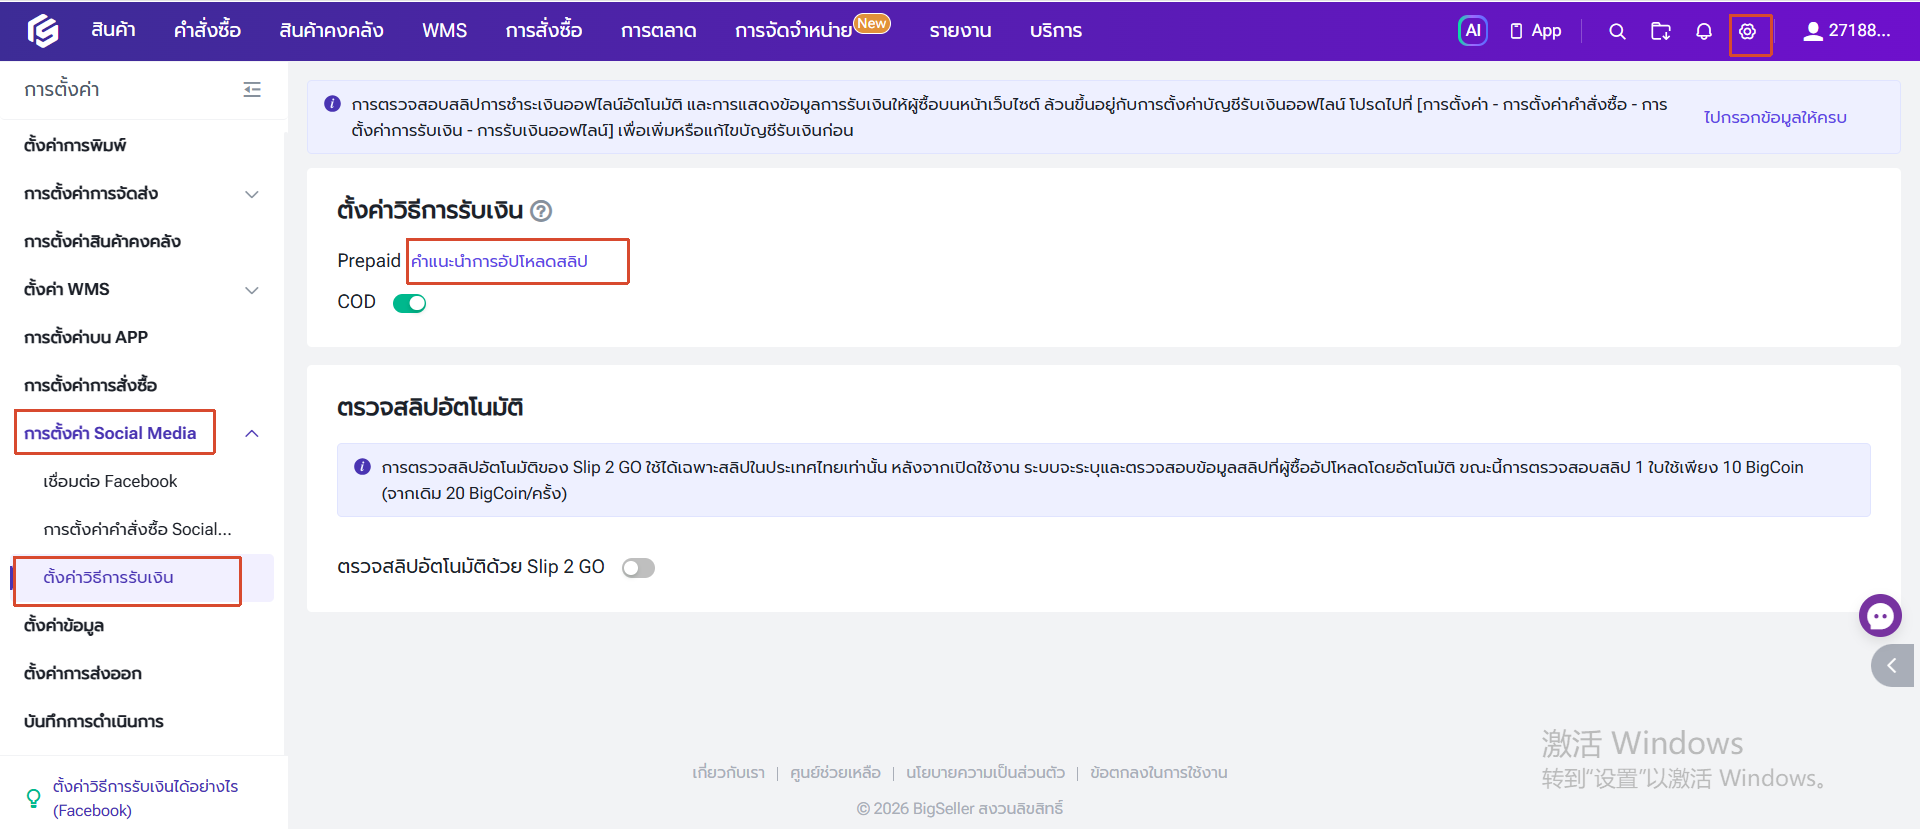Open the Facebook payment setup help link
The width and height of the screenshot is (1920, 829).
(145, 798)
